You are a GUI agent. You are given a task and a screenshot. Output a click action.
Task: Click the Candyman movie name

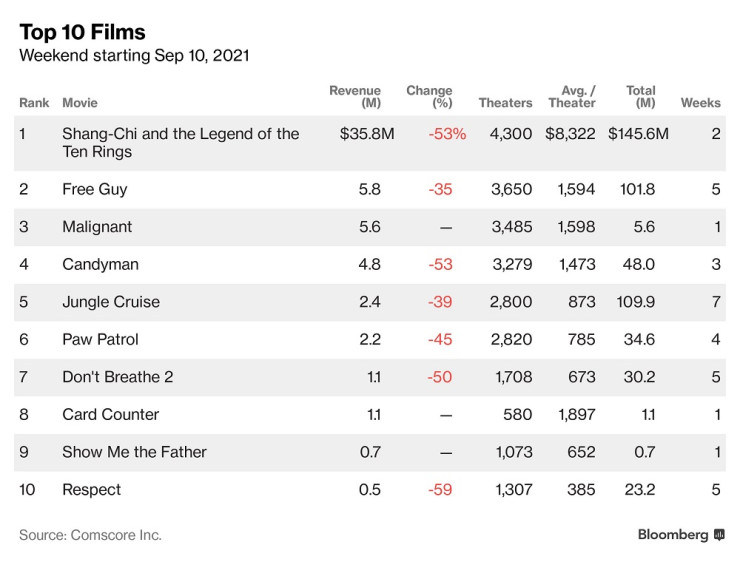coord(100,265)
